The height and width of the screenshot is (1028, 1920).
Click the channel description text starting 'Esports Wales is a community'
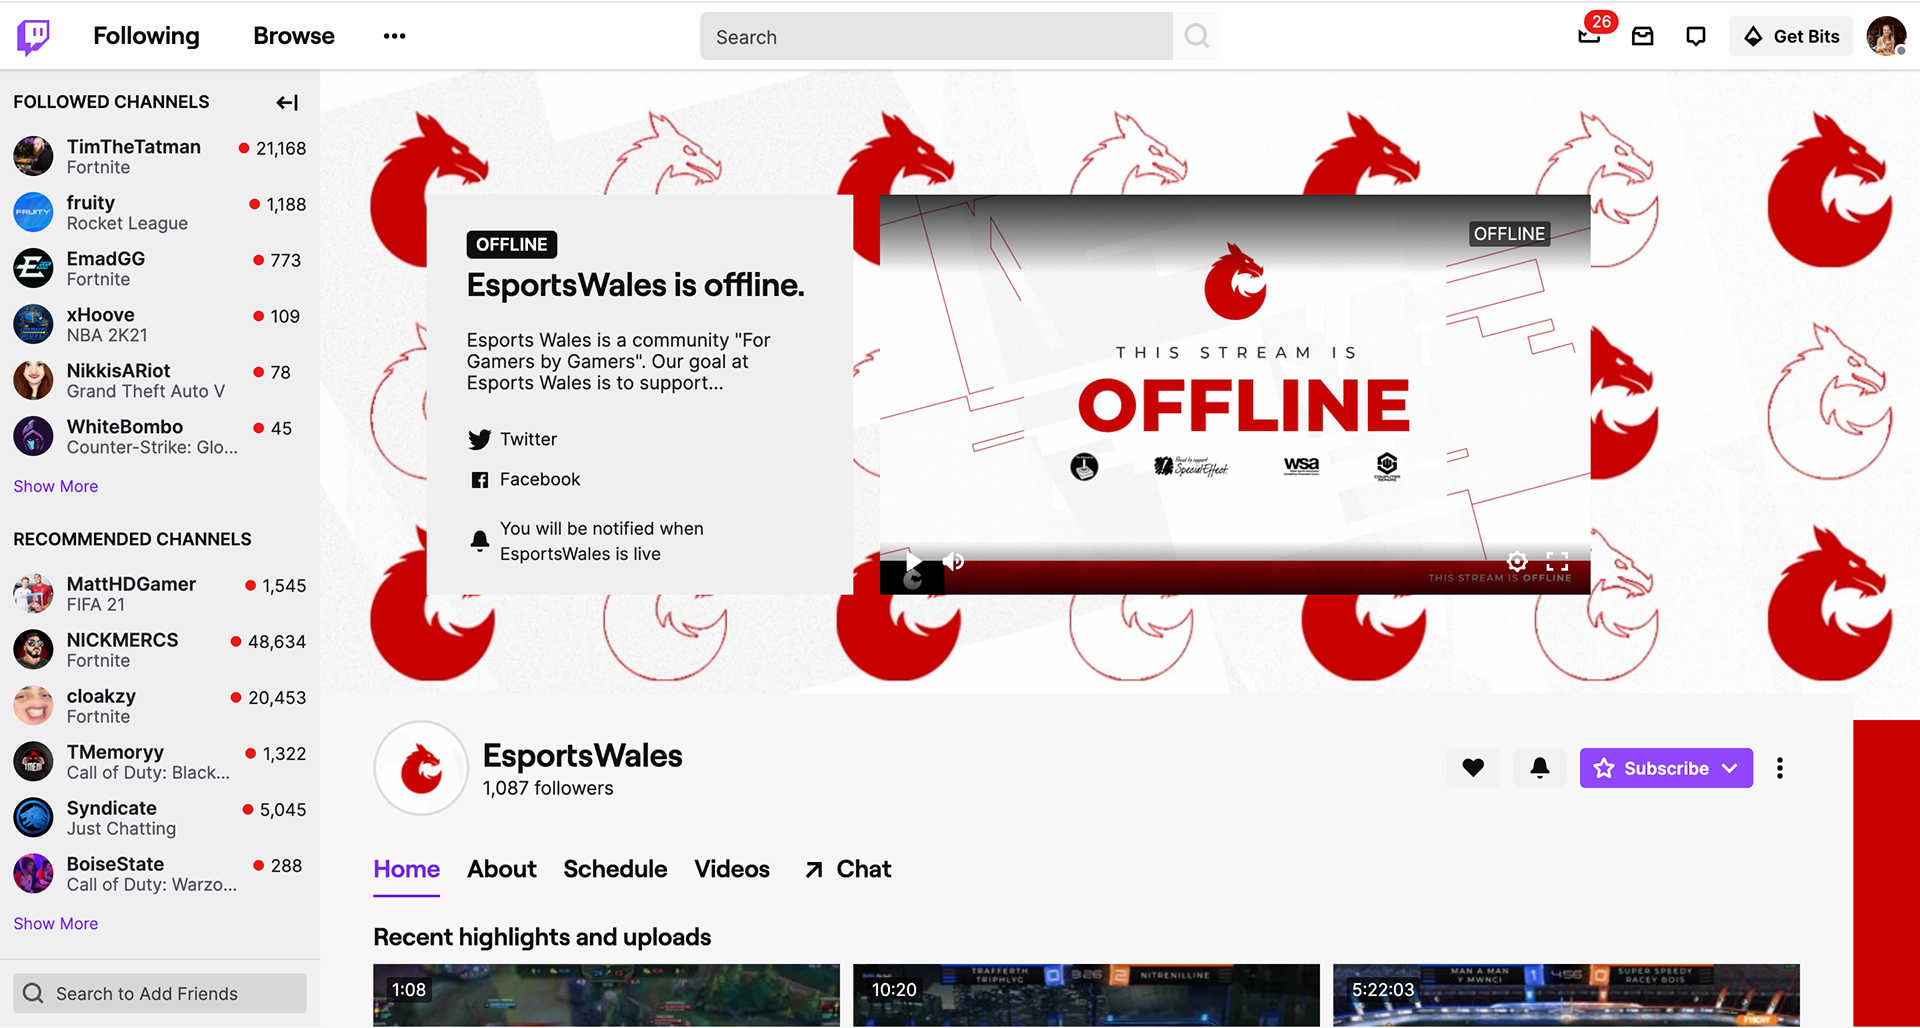pos(619,361)
